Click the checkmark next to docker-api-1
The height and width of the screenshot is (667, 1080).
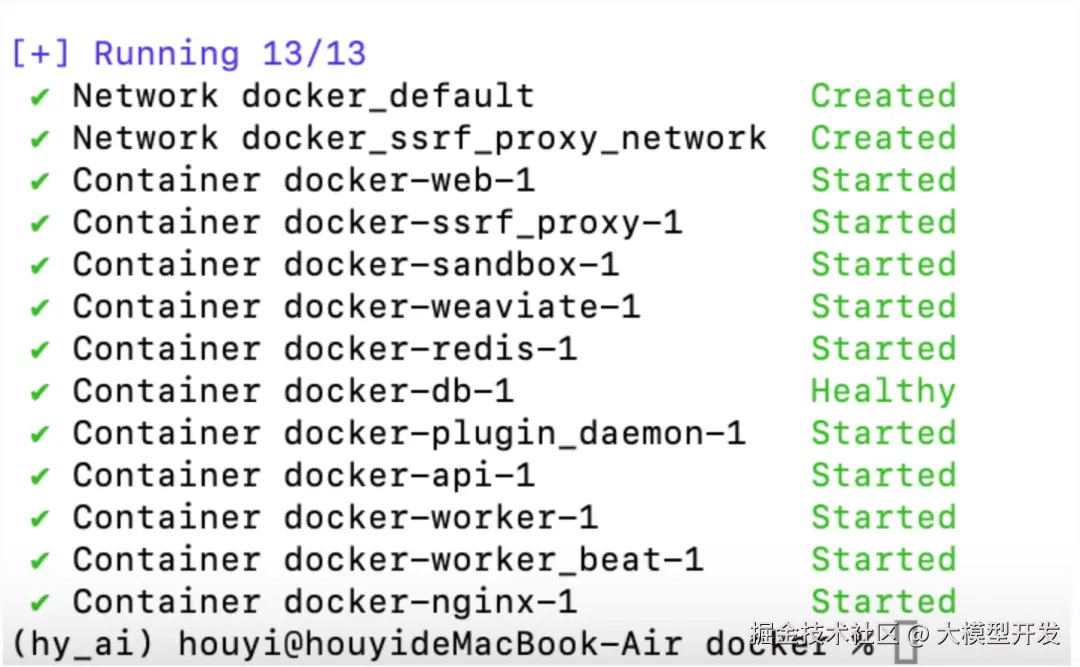[40, 476]
